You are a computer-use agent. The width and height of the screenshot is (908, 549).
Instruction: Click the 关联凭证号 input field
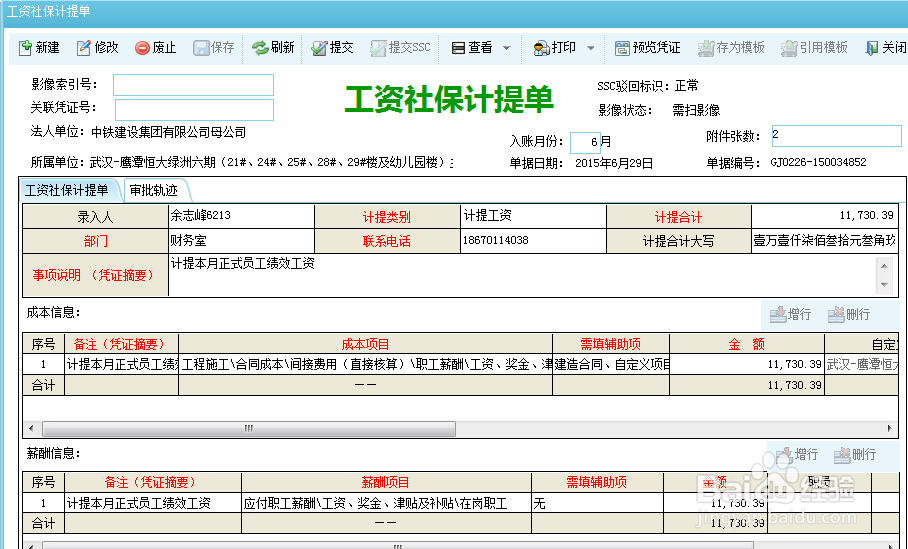click(x=194, y=109)
